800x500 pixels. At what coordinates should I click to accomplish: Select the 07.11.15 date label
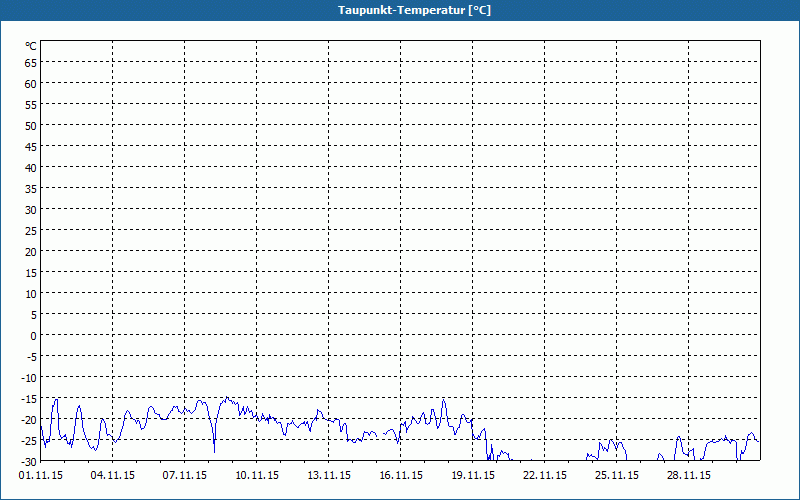coord(185,476)
